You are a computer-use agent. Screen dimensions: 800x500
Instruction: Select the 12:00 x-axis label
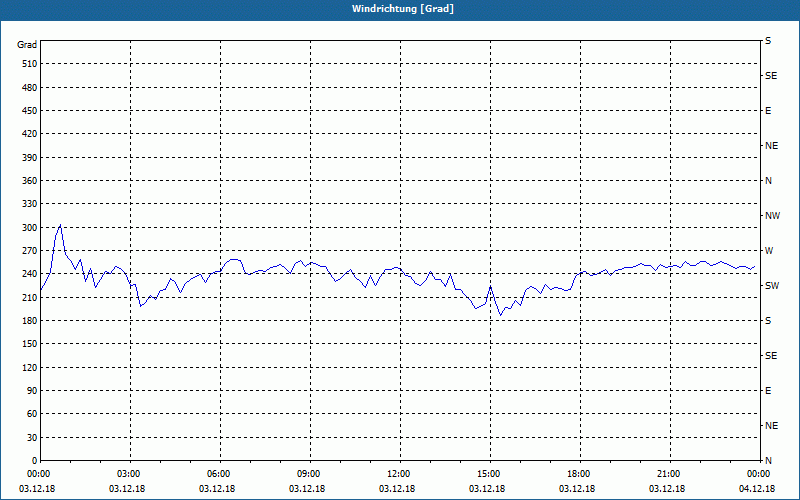point(398,474)
